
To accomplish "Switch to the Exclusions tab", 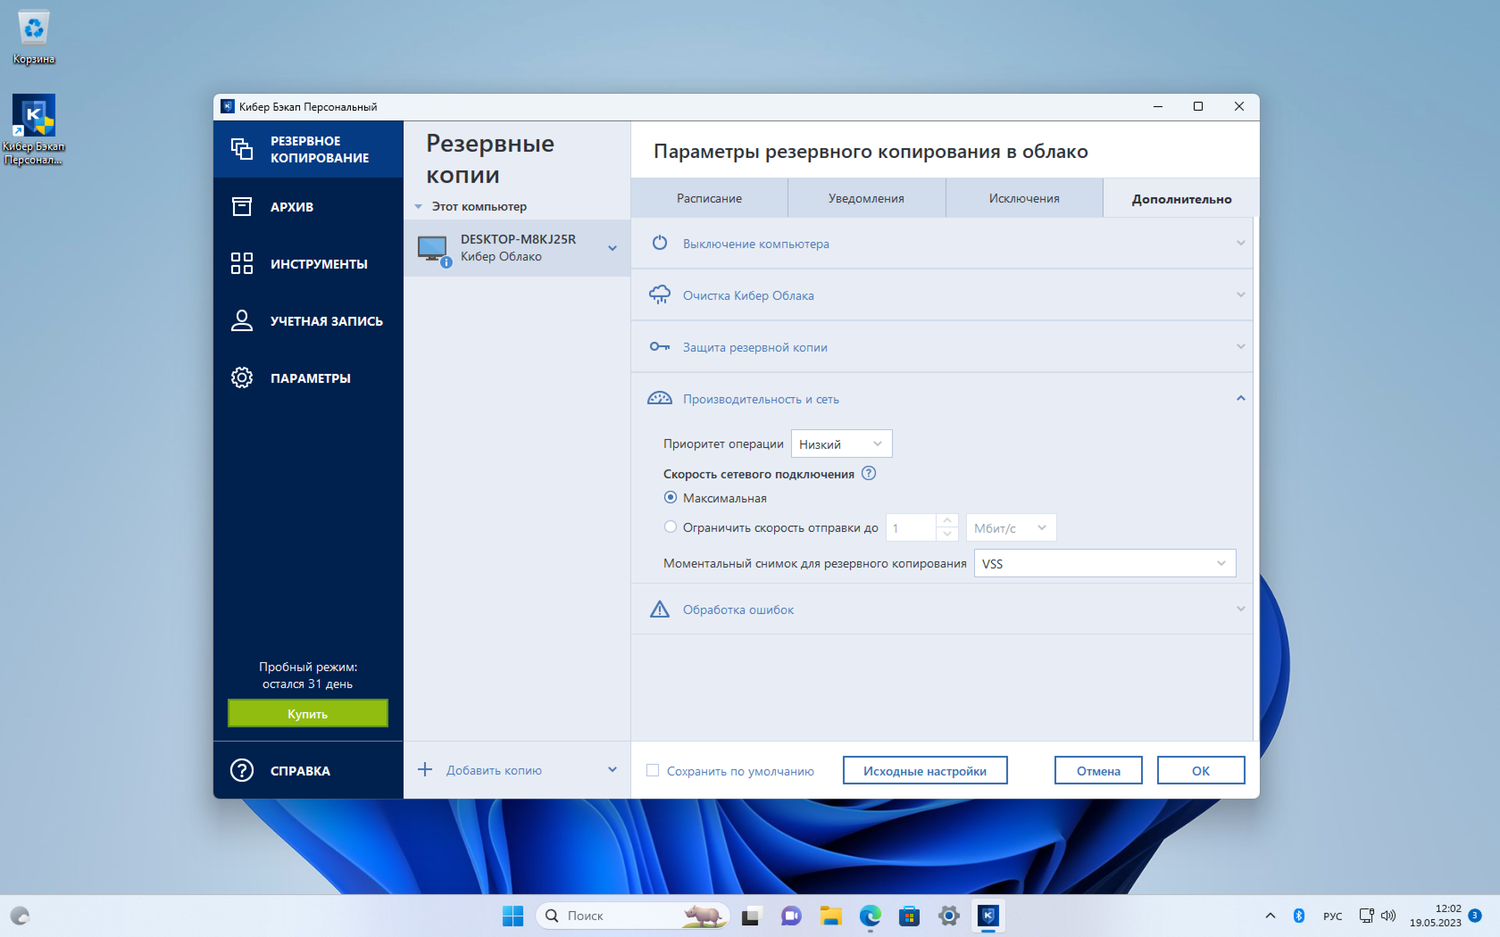I will click(1024, 198).
